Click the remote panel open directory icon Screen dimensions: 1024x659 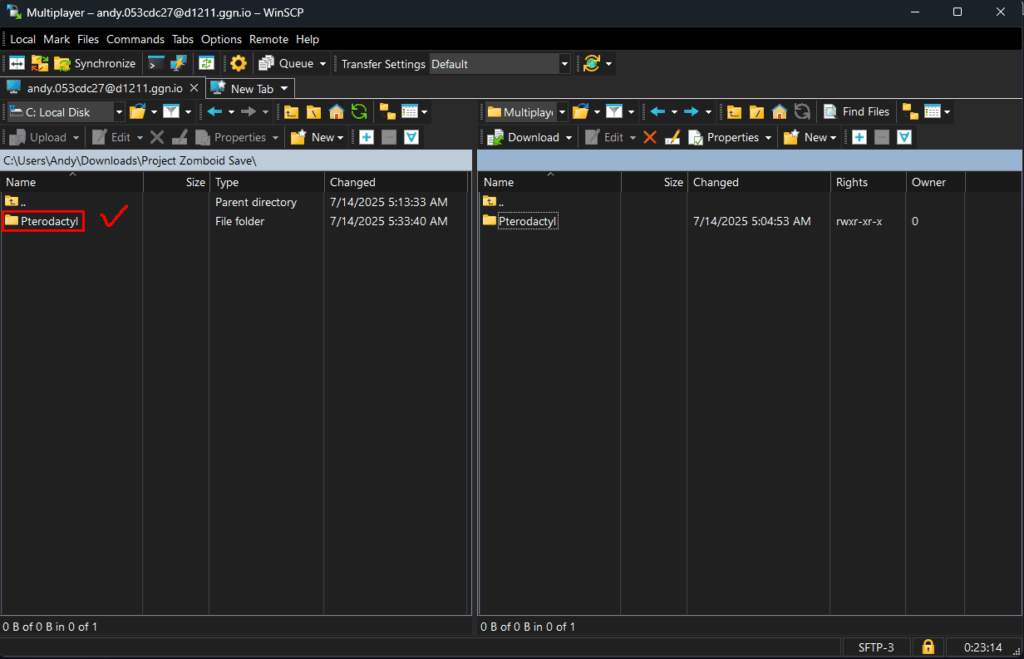pyautogui.click(x=580, y=112)
